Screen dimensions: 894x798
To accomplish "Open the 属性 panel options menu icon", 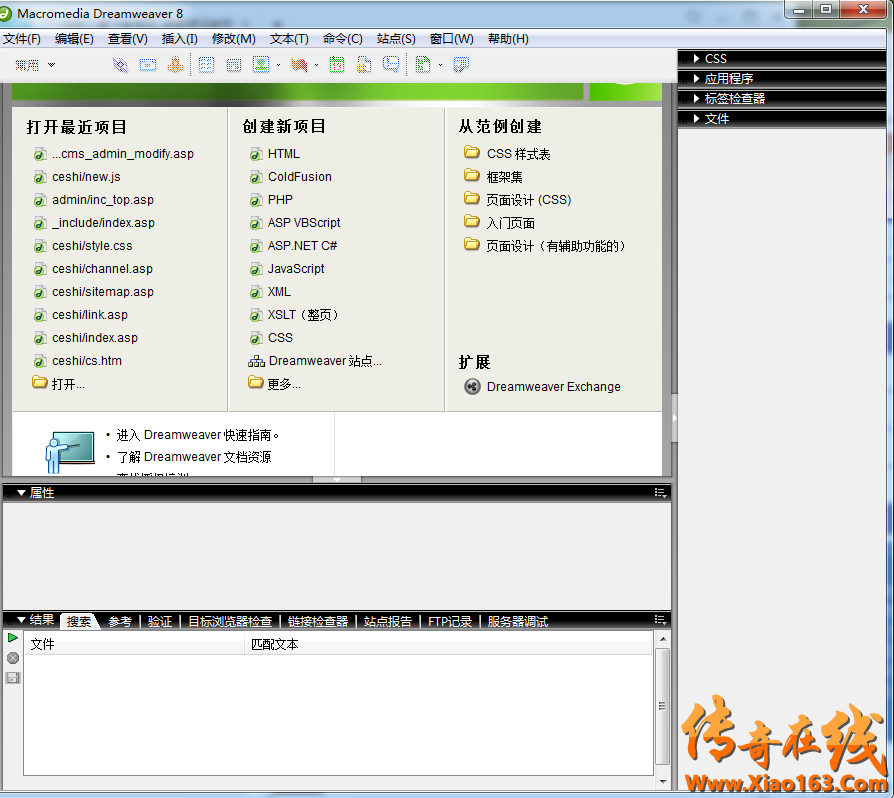I will 660,493.
